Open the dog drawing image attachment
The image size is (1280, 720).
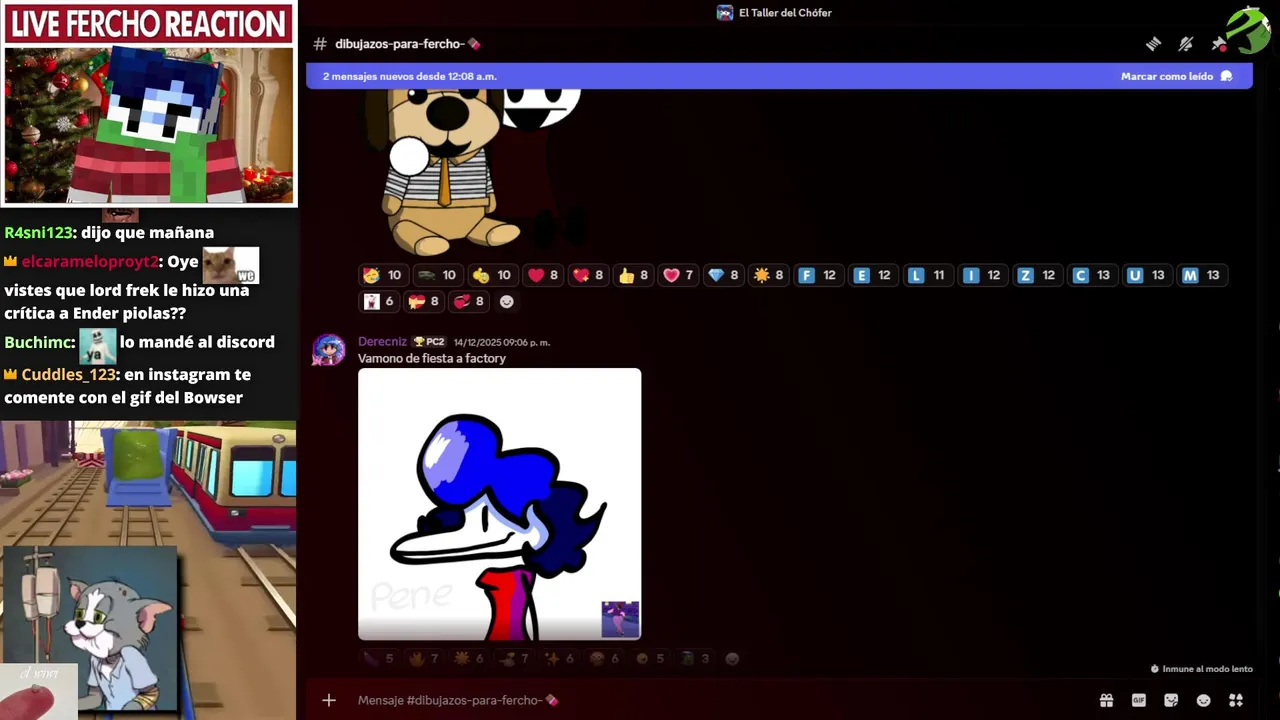[470, 172]
